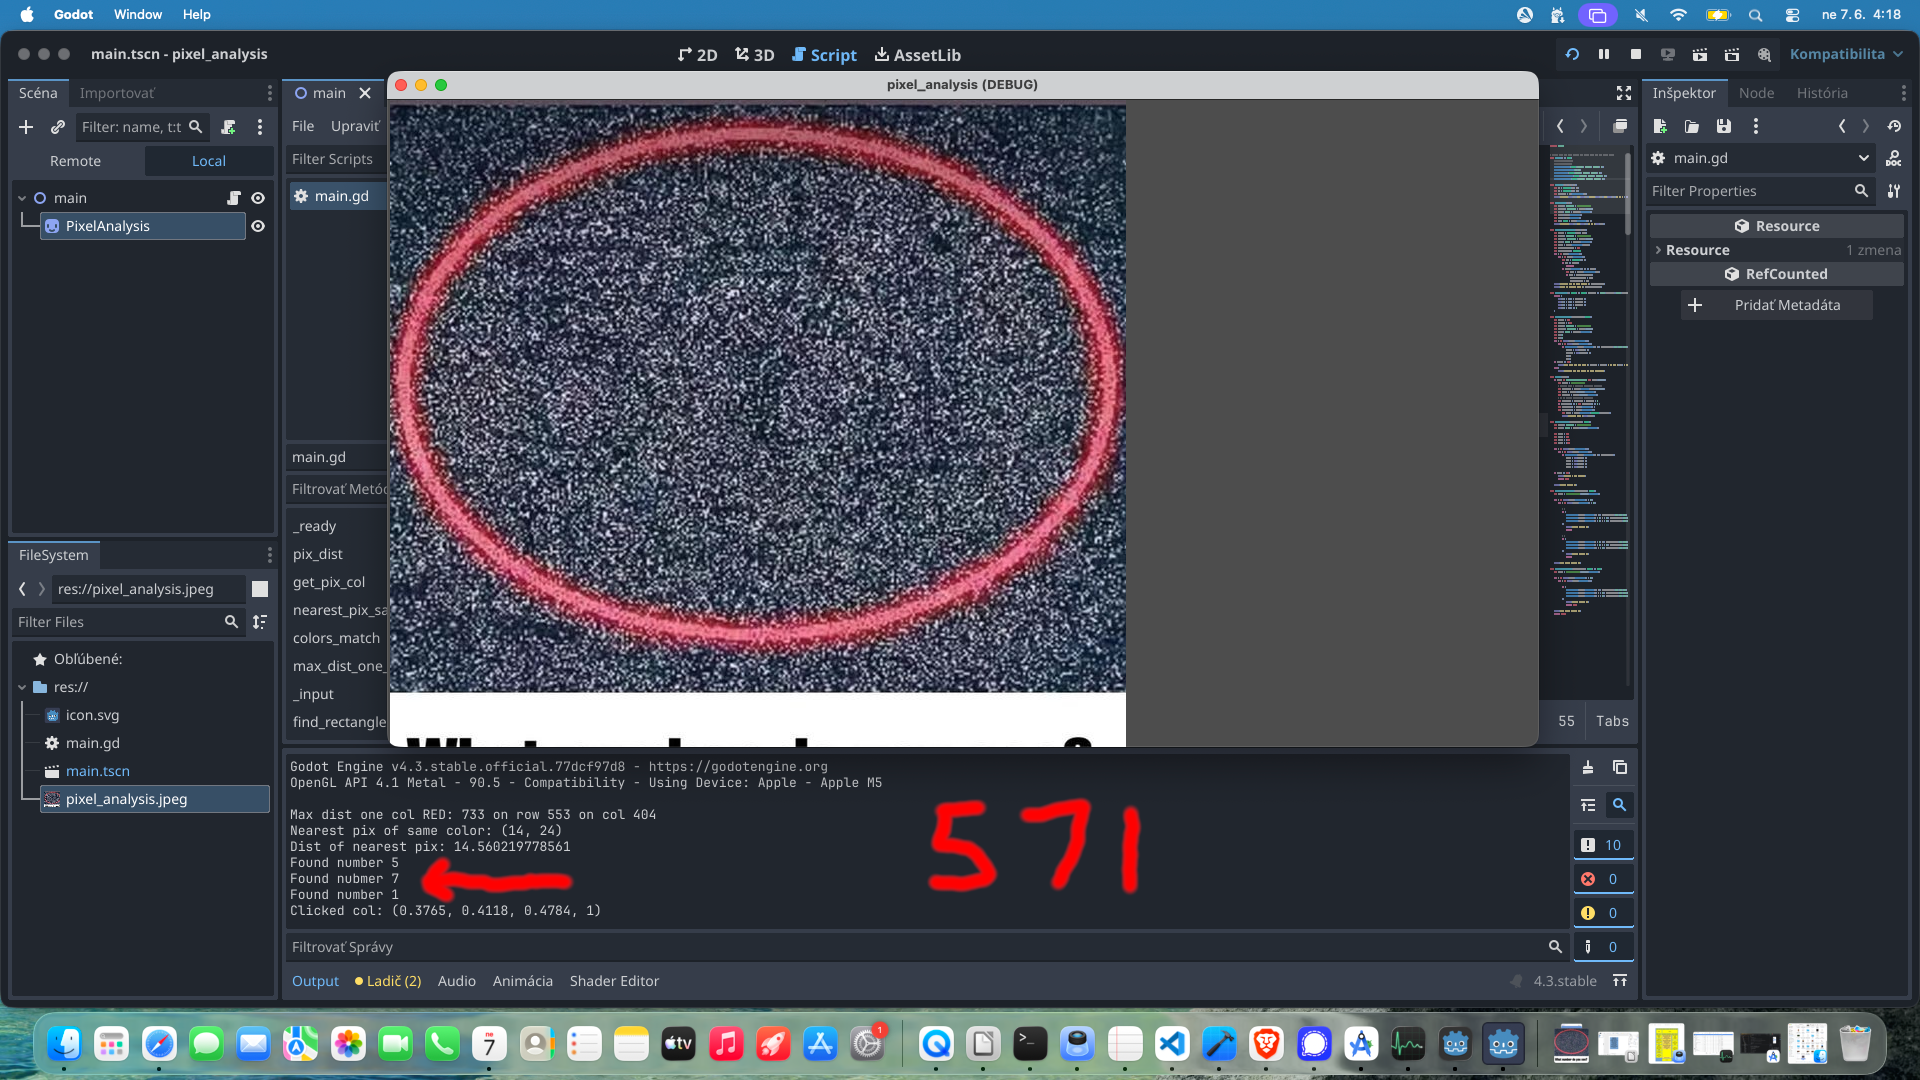Collapse duplicate output messages
Viewport: 1920px width, 1080px height.
[x=1588, y=805]
